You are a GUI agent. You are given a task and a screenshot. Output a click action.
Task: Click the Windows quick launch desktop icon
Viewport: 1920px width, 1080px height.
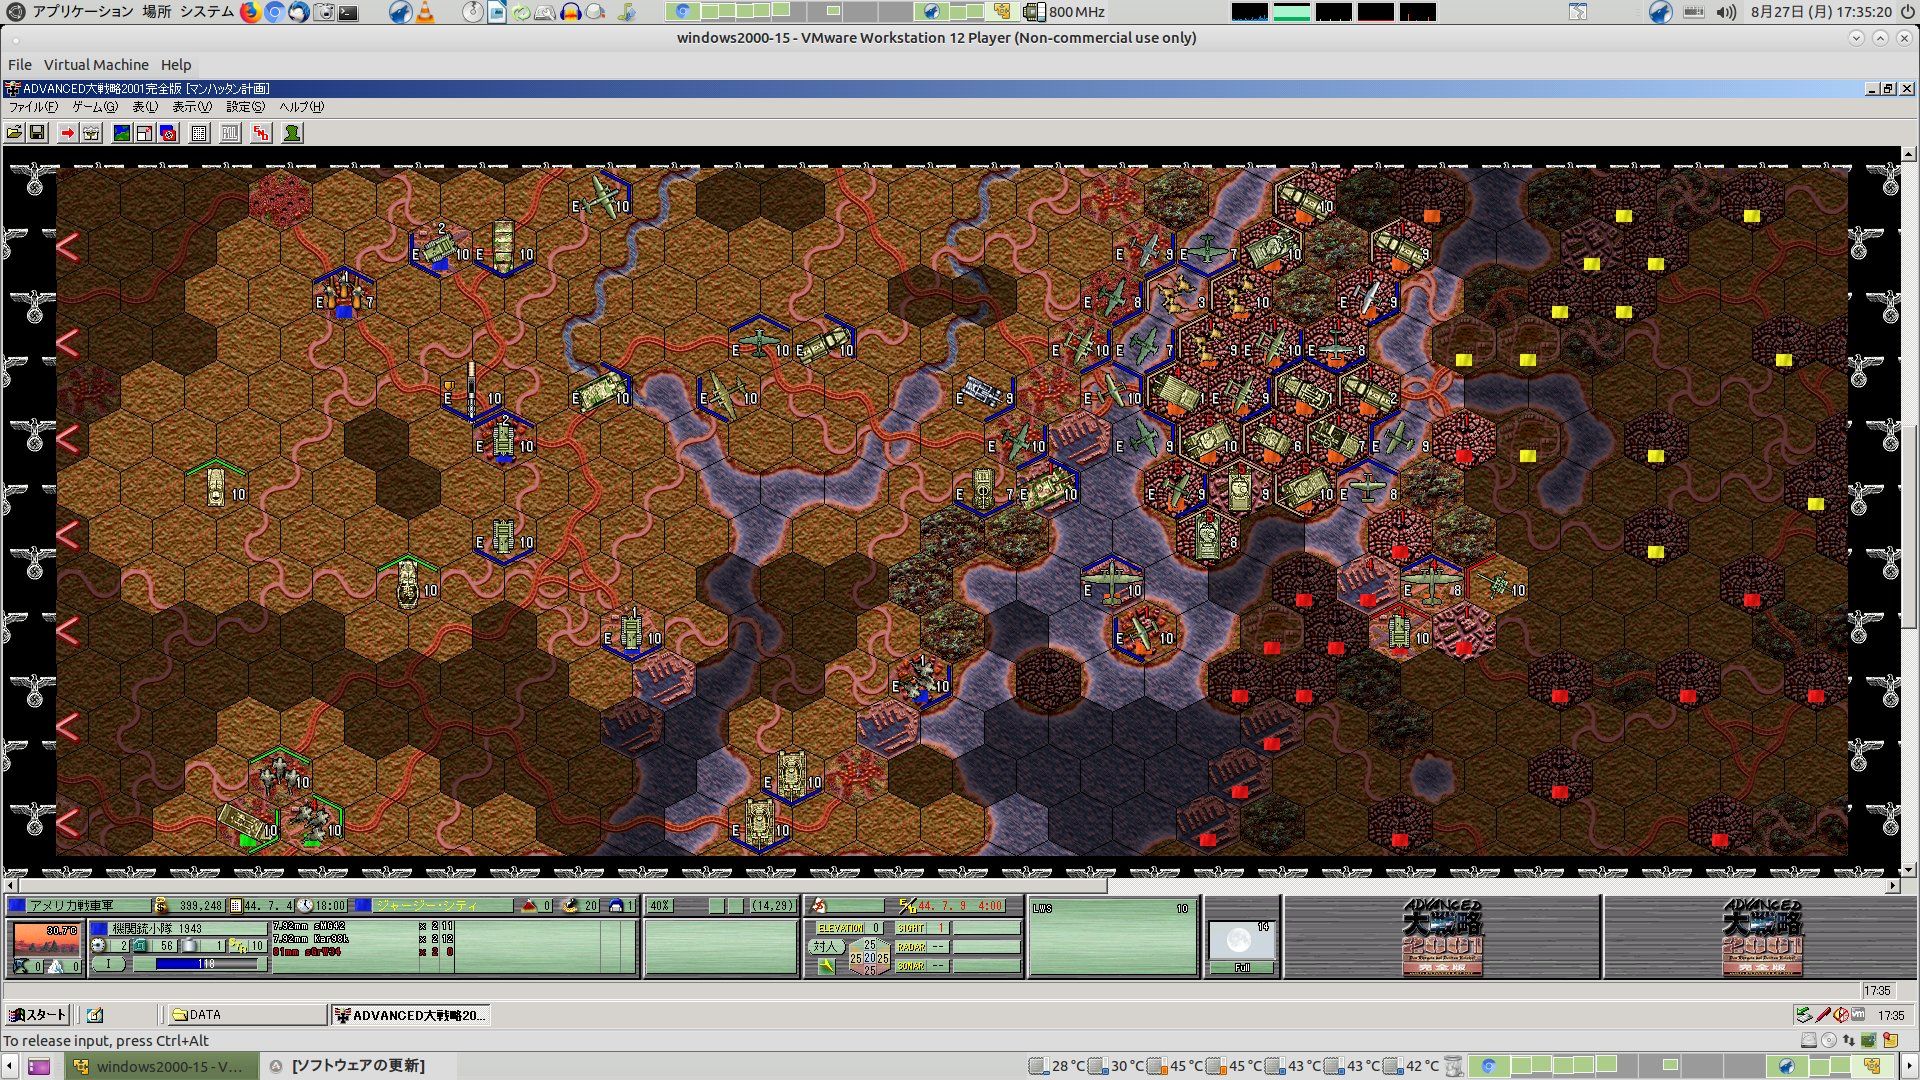[95, 1015]
